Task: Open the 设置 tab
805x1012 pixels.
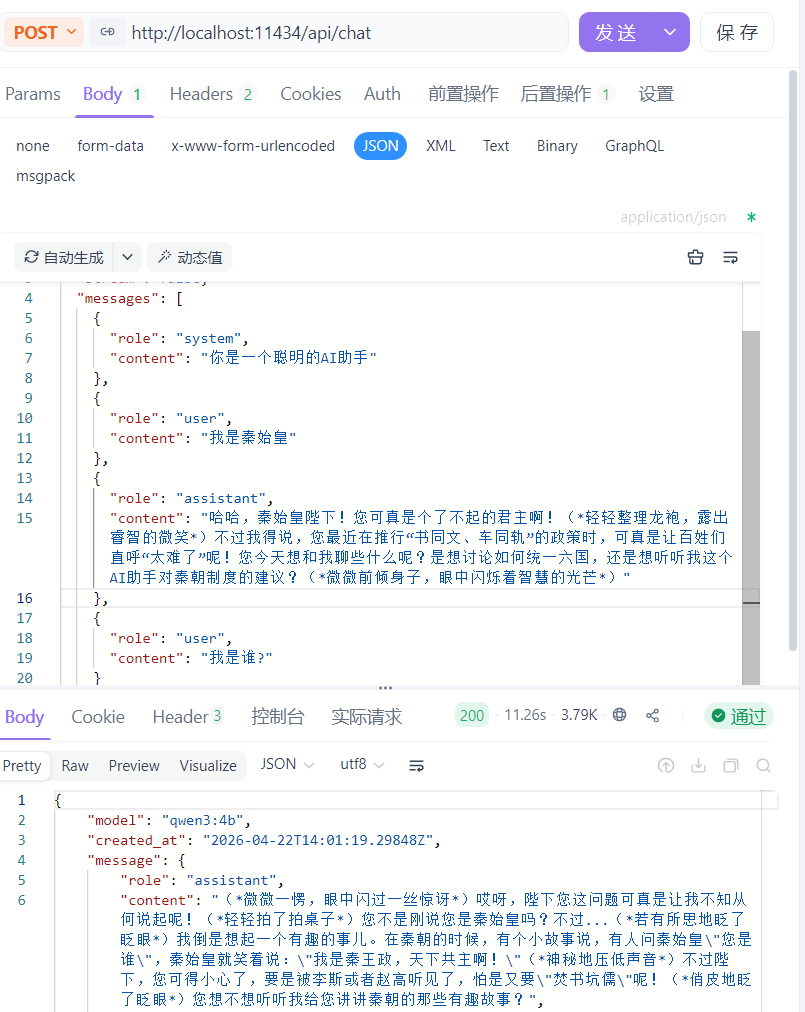Action: [656, 94]
